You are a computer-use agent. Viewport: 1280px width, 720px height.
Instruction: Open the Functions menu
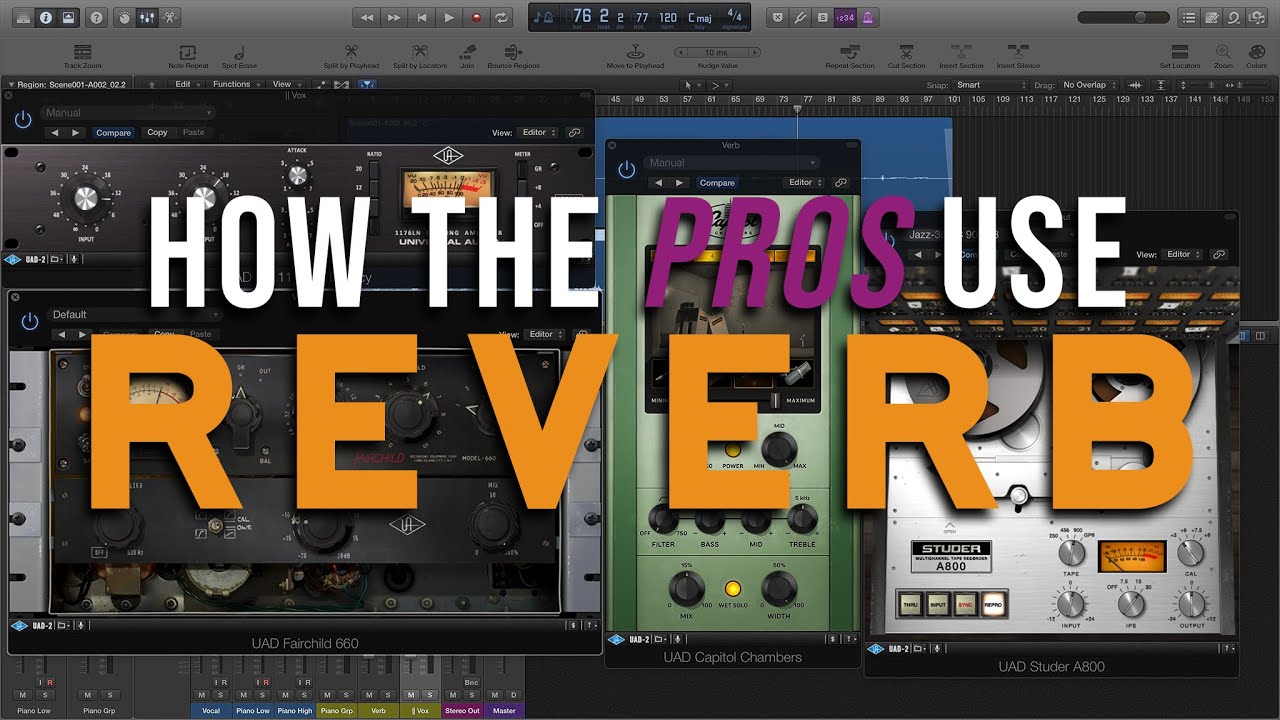pos(235,85)
